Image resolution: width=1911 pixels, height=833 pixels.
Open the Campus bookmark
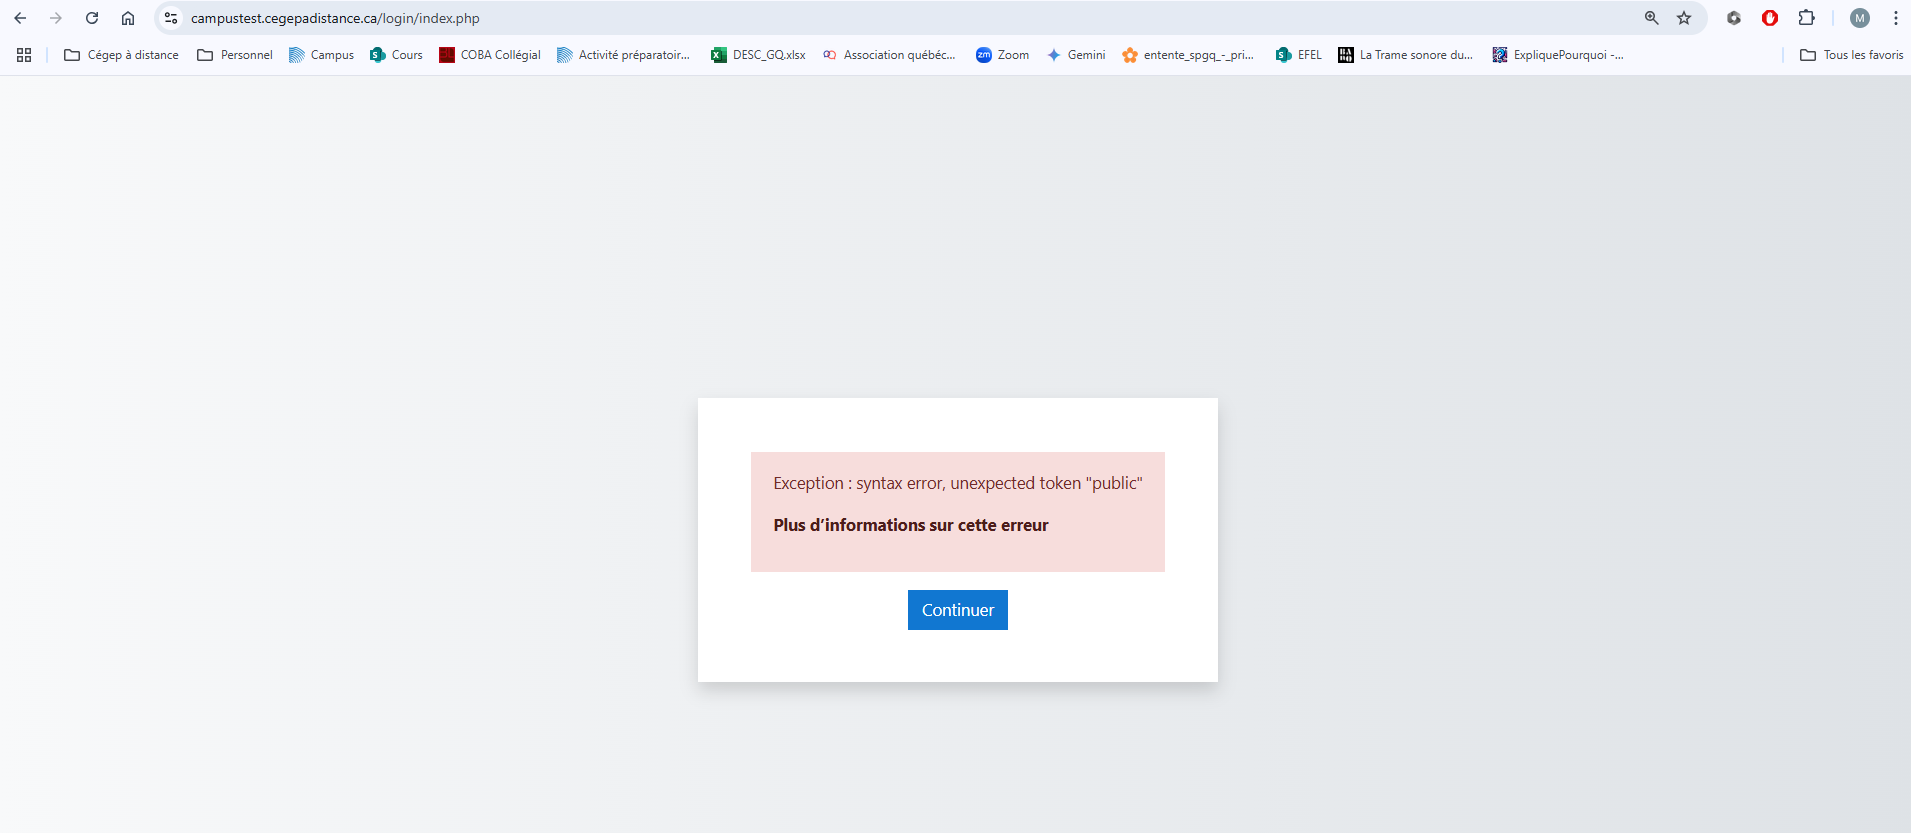pos(321,55)
